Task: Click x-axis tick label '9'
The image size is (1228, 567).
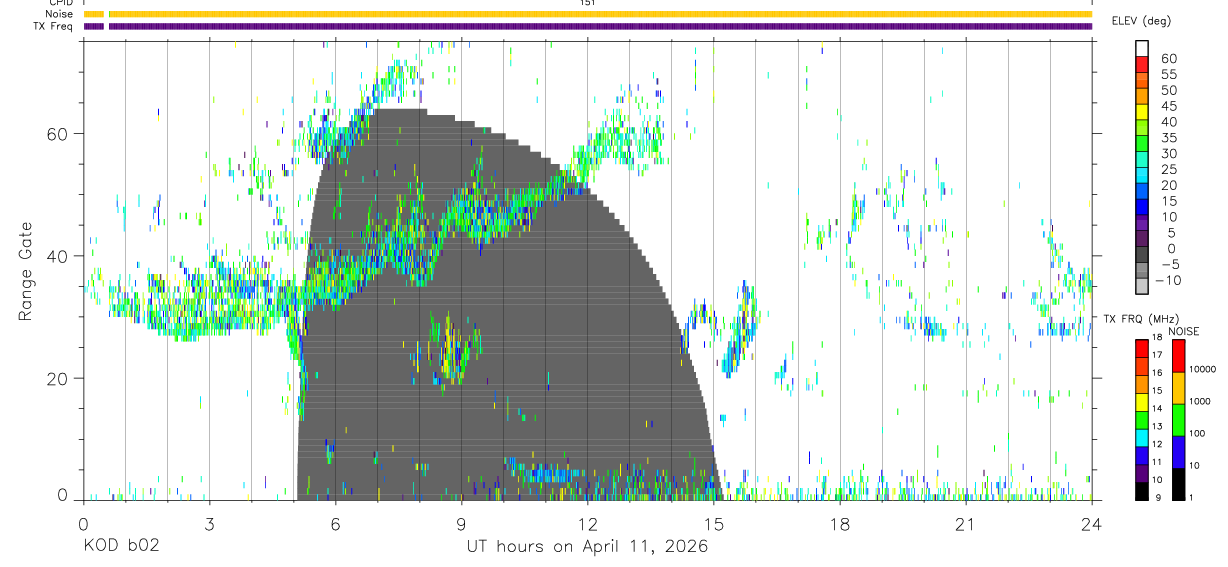Action: [461, 523]
